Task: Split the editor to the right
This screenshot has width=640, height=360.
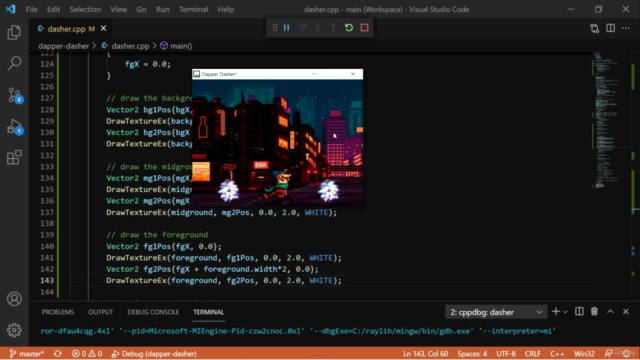Action: tap(611, 28)
